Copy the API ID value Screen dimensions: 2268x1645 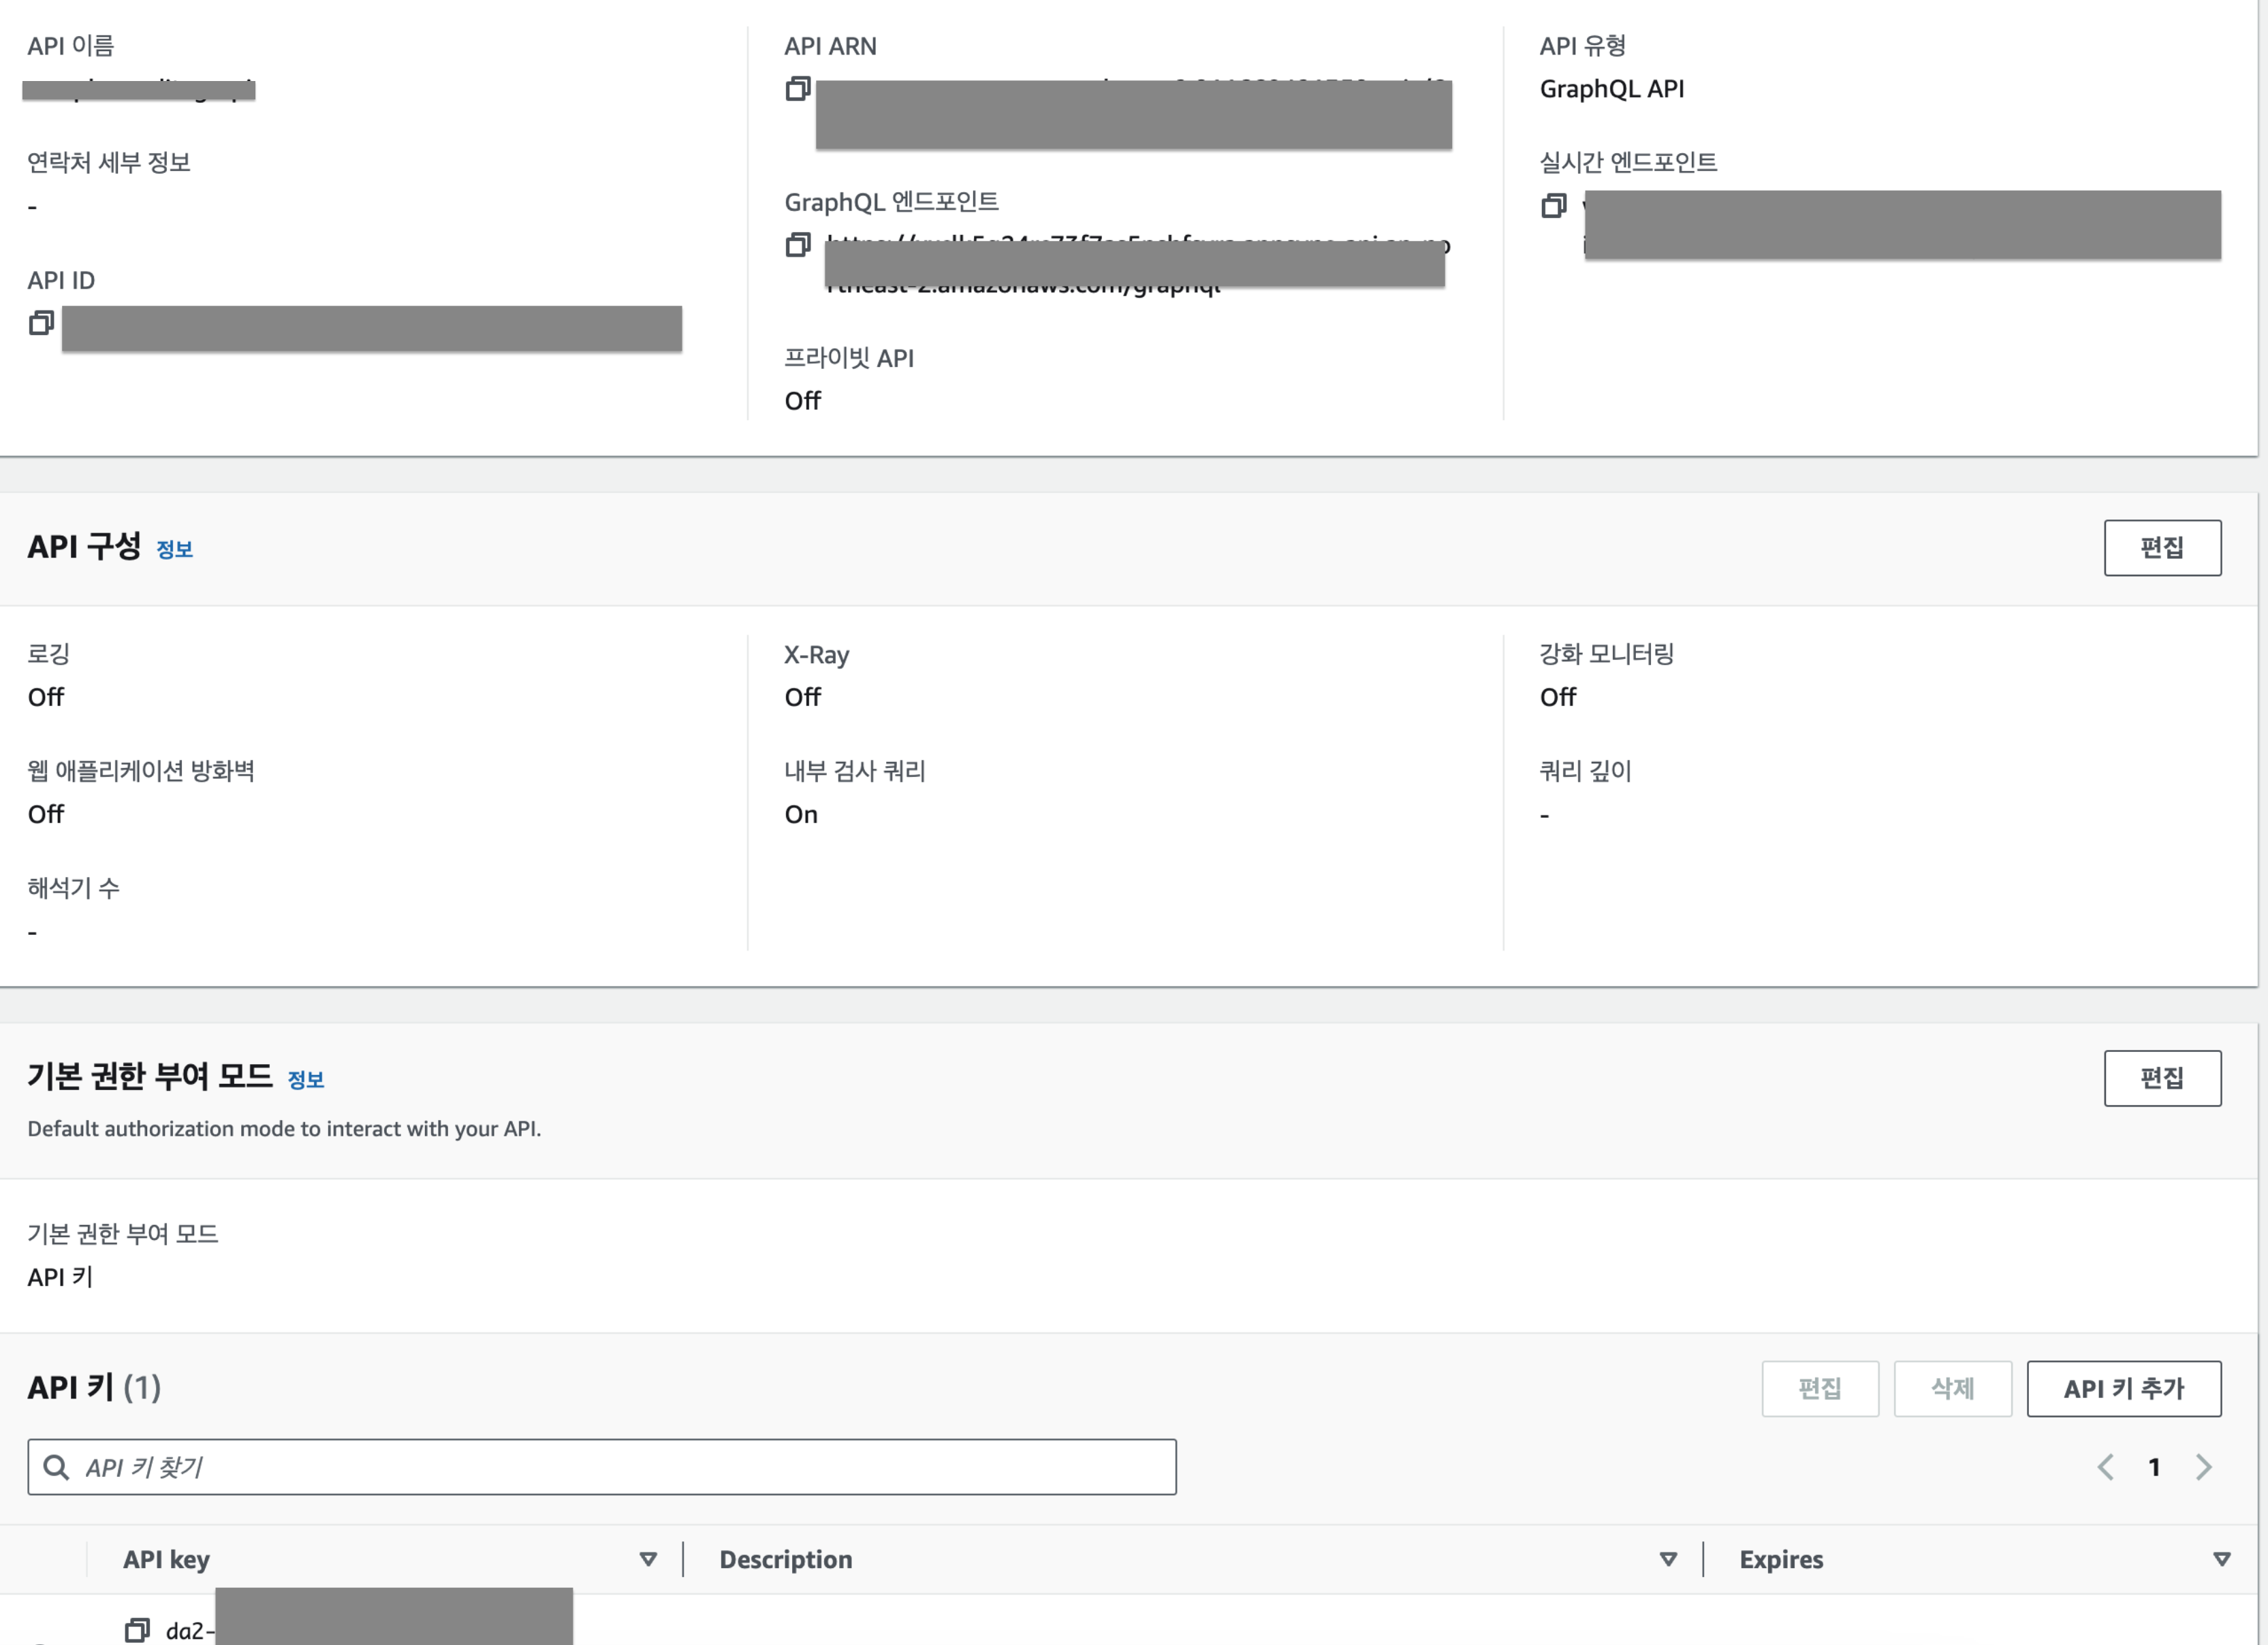tap(41, 323)
